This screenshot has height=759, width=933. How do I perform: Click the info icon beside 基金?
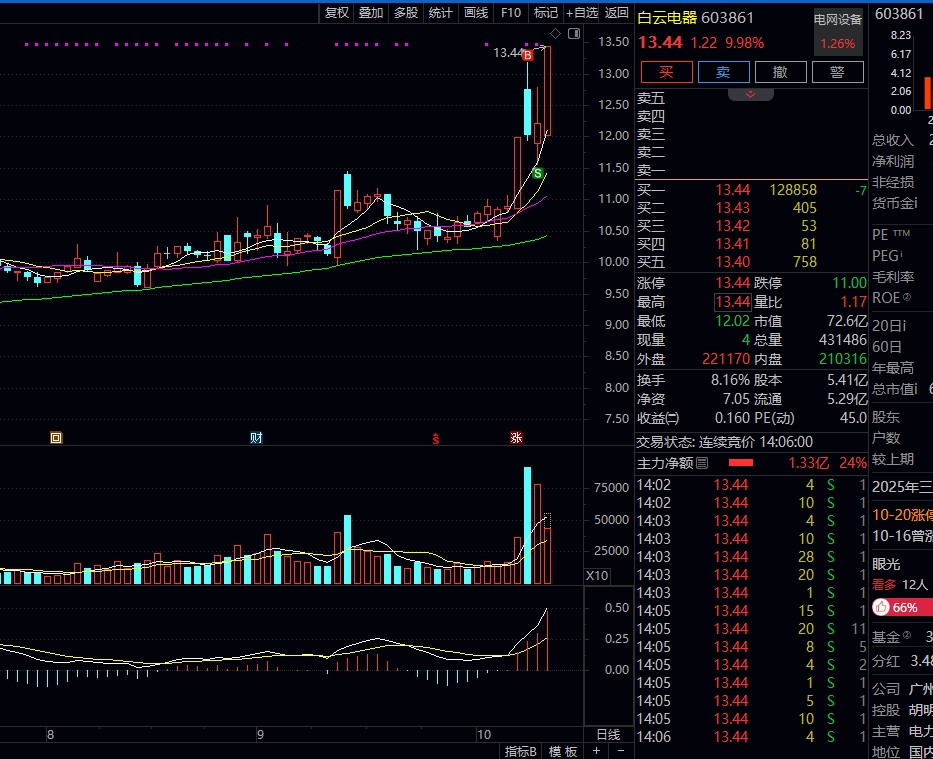pyautogui.click(x=907, y=635)
